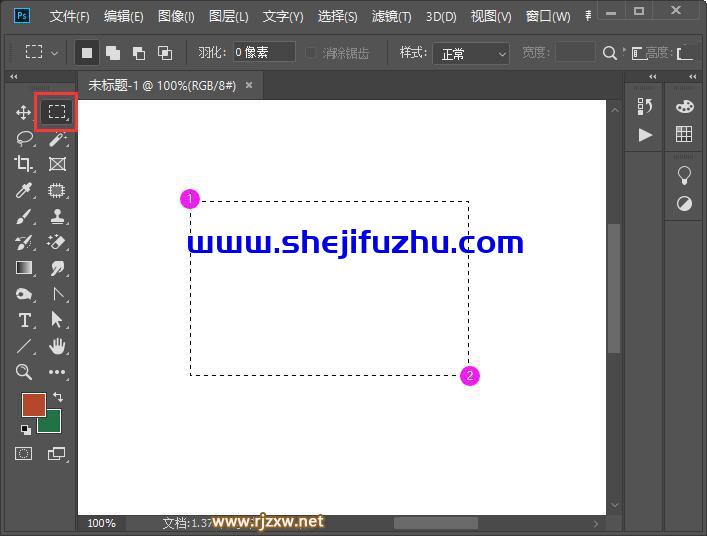Choose Subtract from selection mode
This screenshot has width=707, height=536.
point(139,53)
